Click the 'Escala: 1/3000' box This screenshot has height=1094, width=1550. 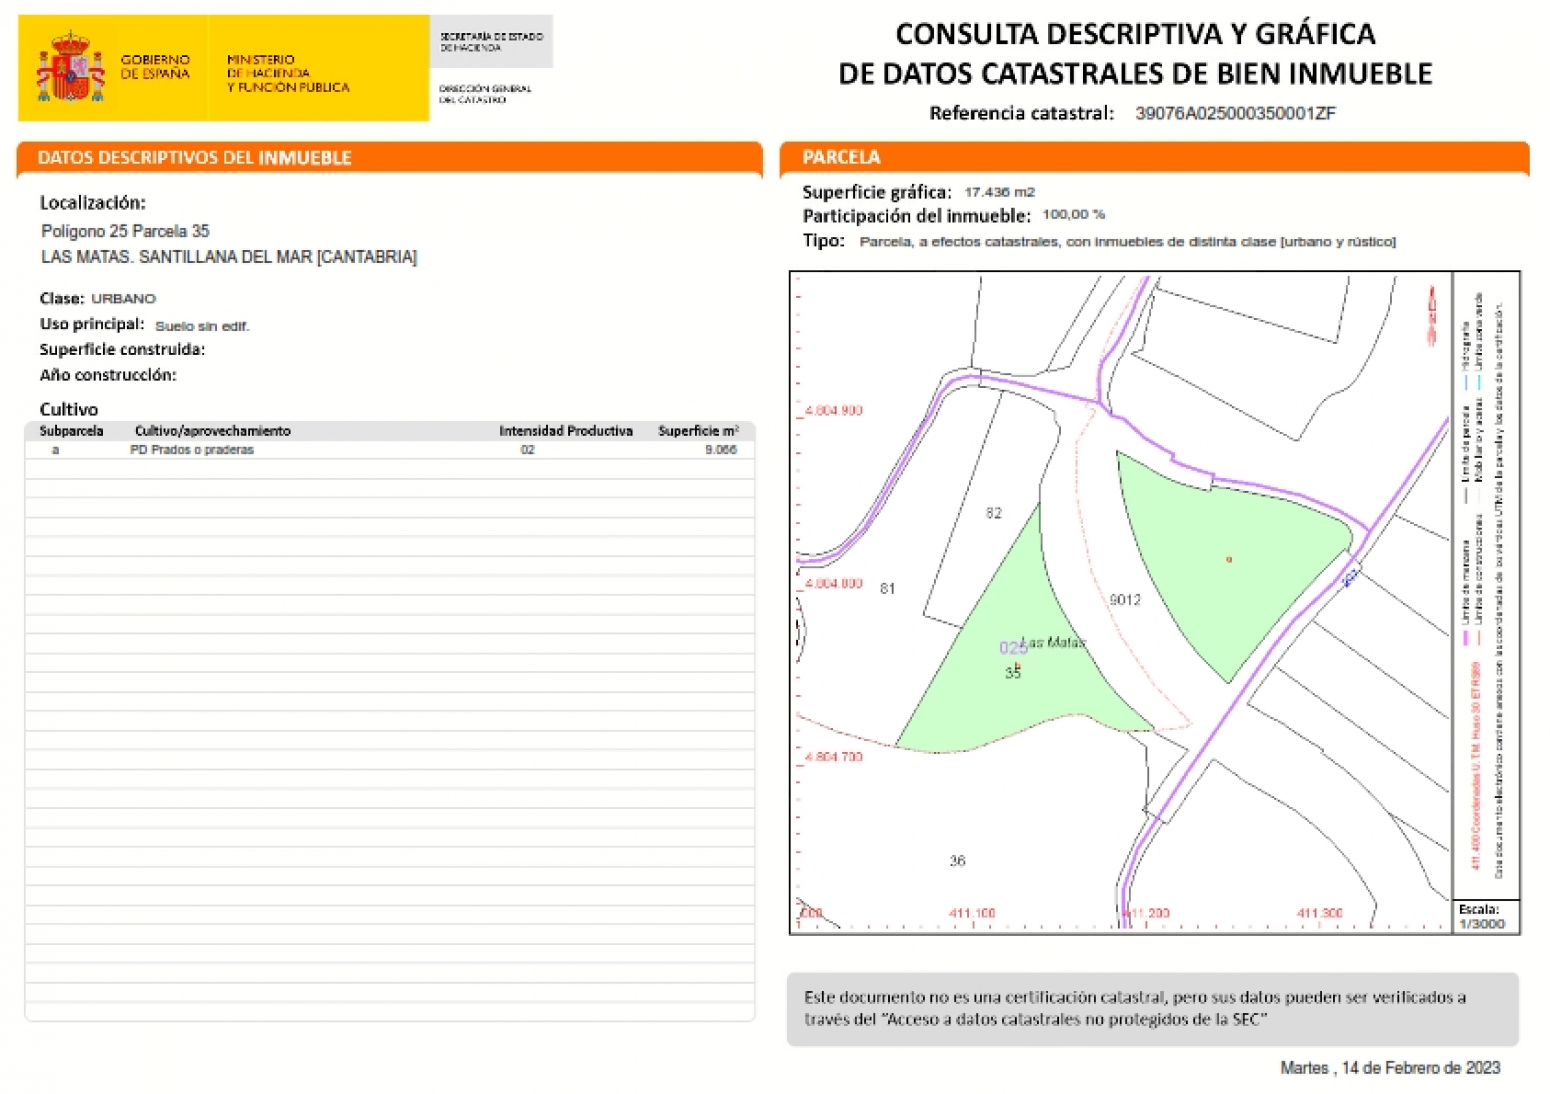click(x=1485, y=917)
